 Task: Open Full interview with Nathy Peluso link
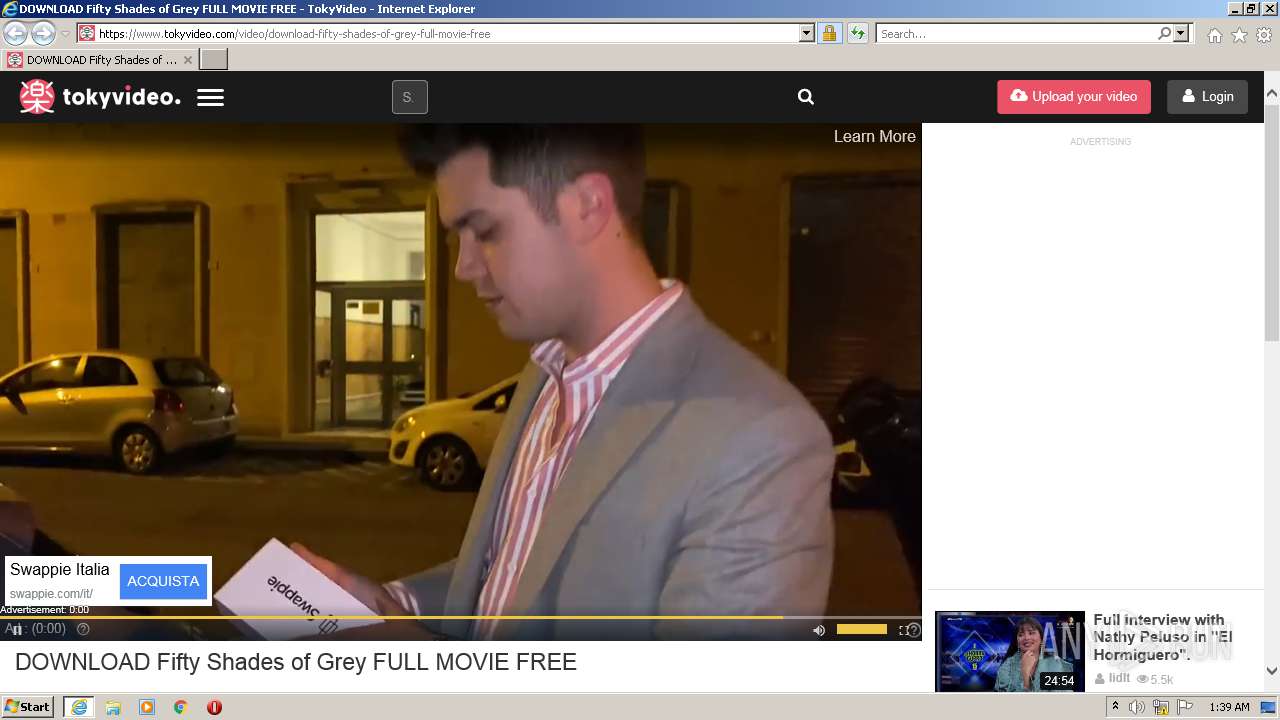tap(1163, 637)
